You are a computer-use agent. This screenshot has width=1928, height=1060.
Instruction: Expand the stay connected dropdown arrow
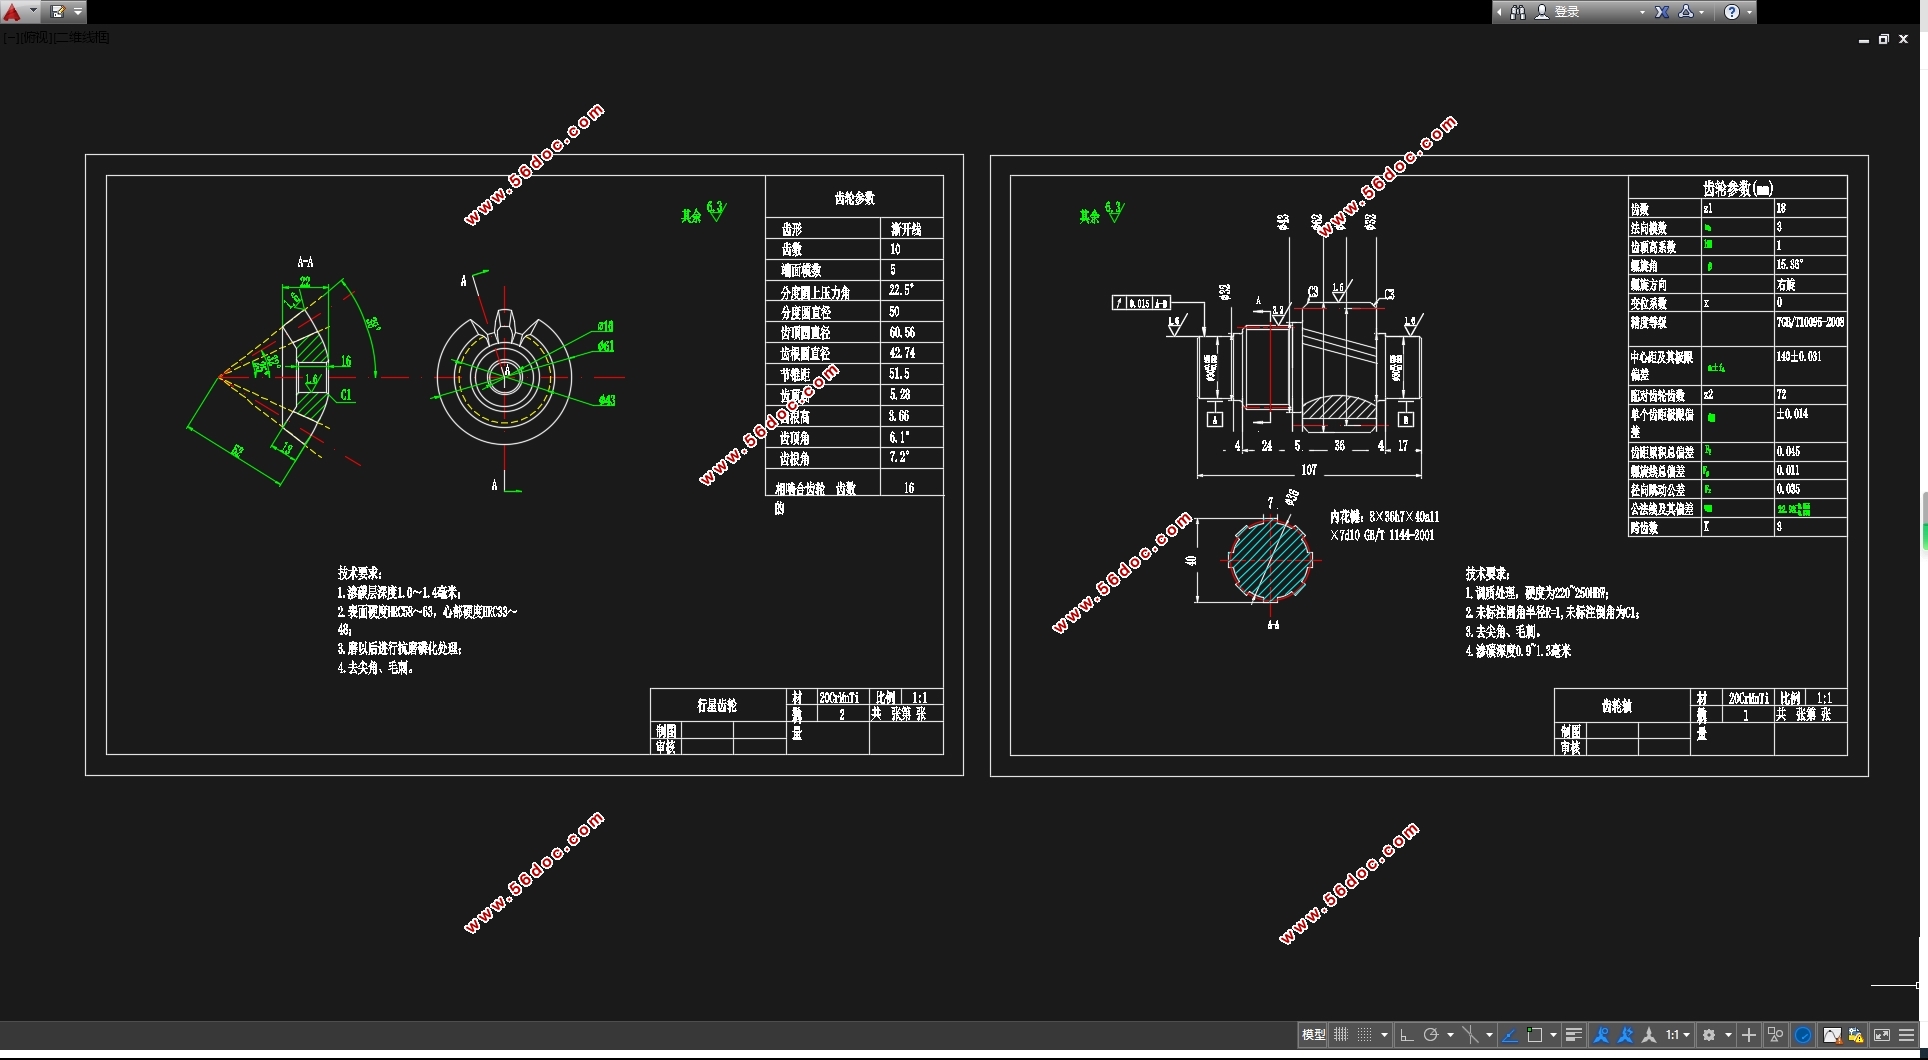[x=1702, y=12]
